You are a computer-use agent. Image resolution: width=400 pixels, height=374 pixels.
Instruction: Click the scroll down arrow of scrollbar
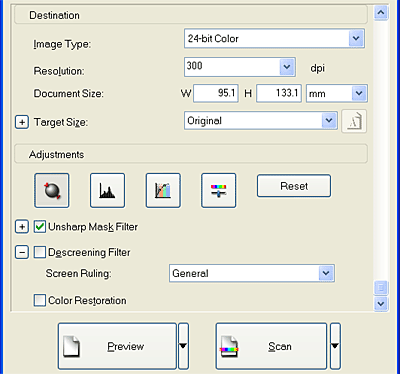tap(381, 304)
